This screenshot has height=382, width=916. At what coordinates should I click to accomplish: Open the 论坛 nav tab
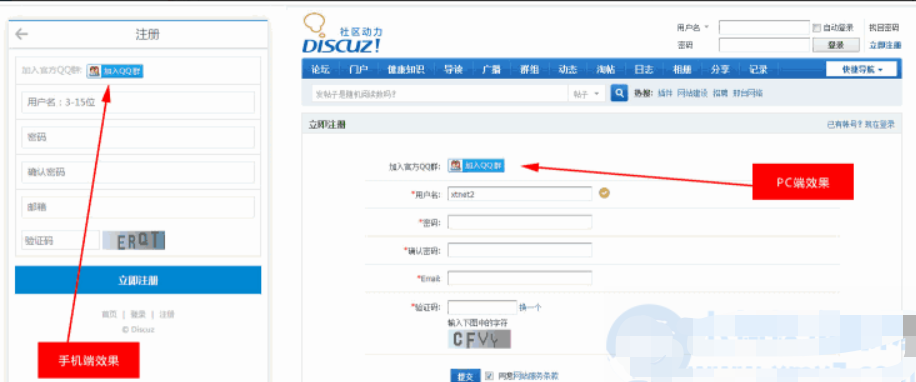coord(321,70)
